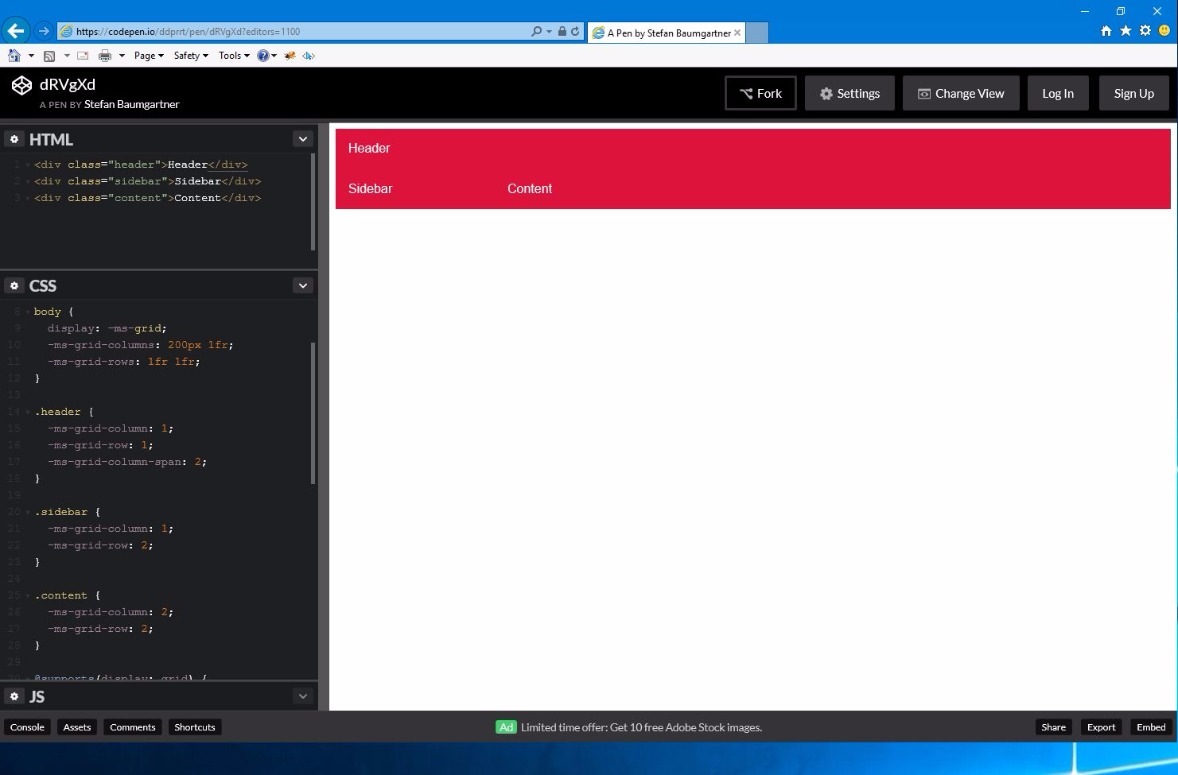Open Internet Explorer Home icon
The image size is (1178, 775).
(1107, 31)
